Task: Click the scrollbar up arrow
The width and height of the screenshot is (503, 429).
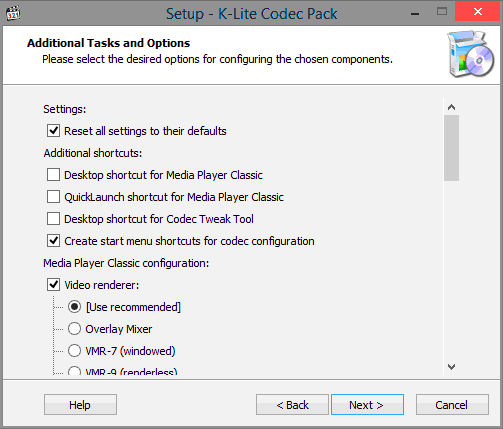Action: pos(451,107)
